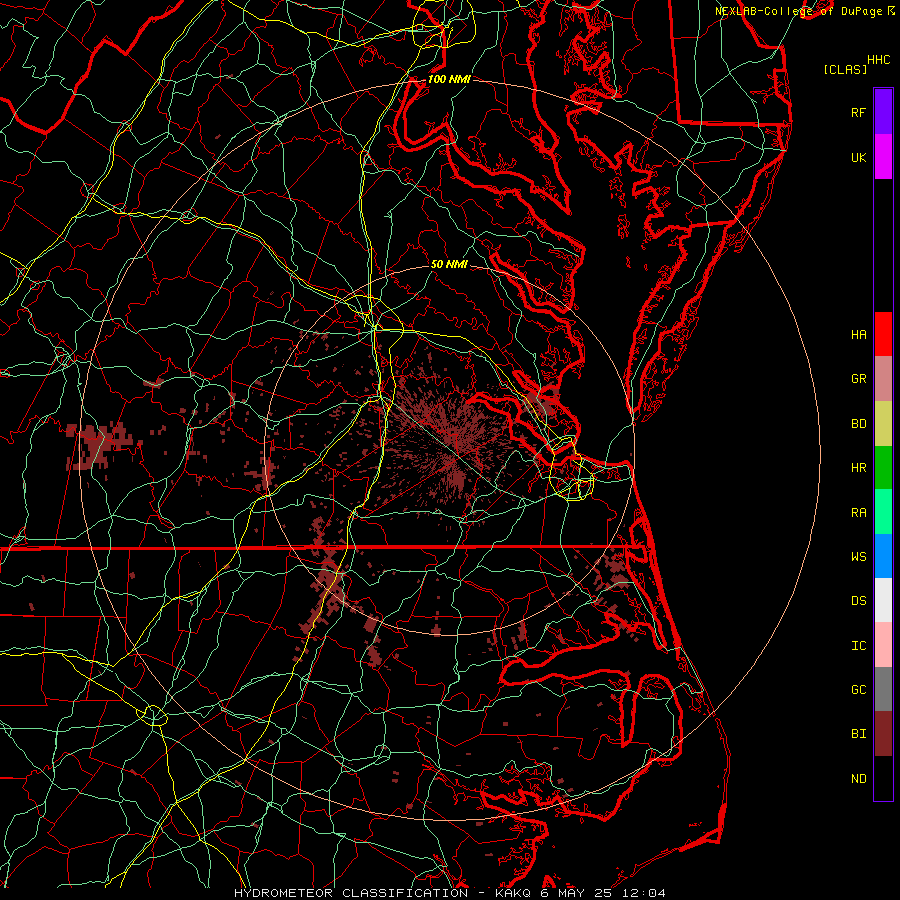Click the RF purple legend swatch

coord(883,112)
